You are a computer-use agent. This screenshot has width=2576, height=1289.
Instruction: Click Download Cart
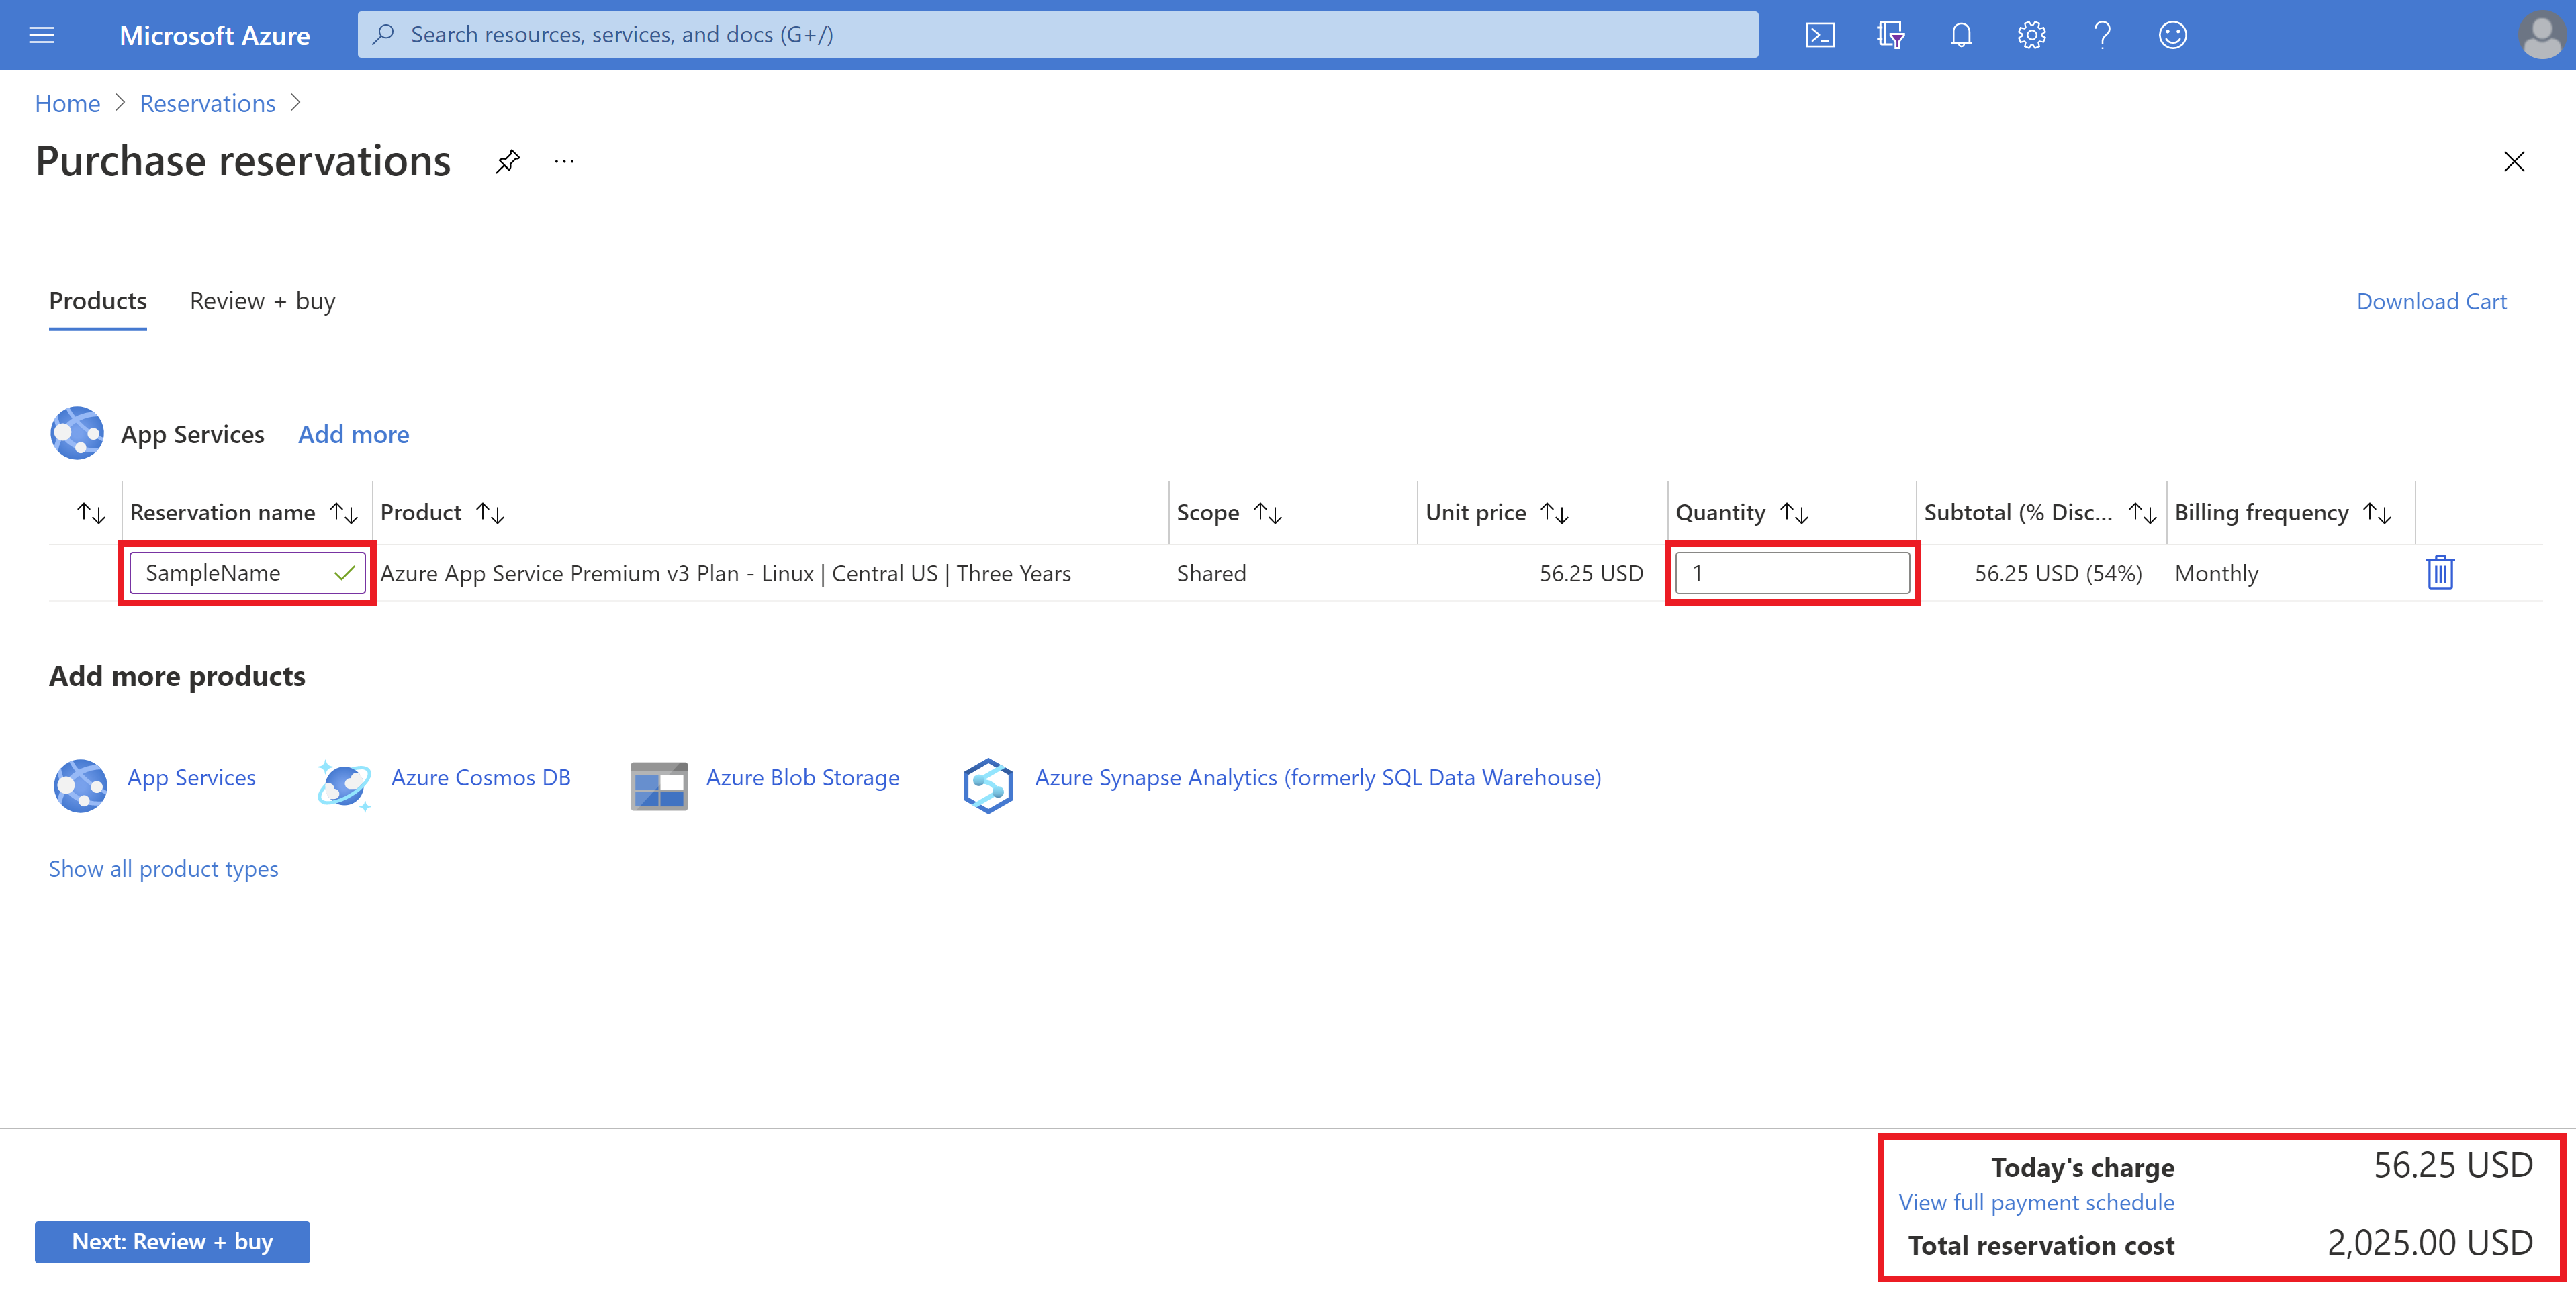coord(2432,301)
